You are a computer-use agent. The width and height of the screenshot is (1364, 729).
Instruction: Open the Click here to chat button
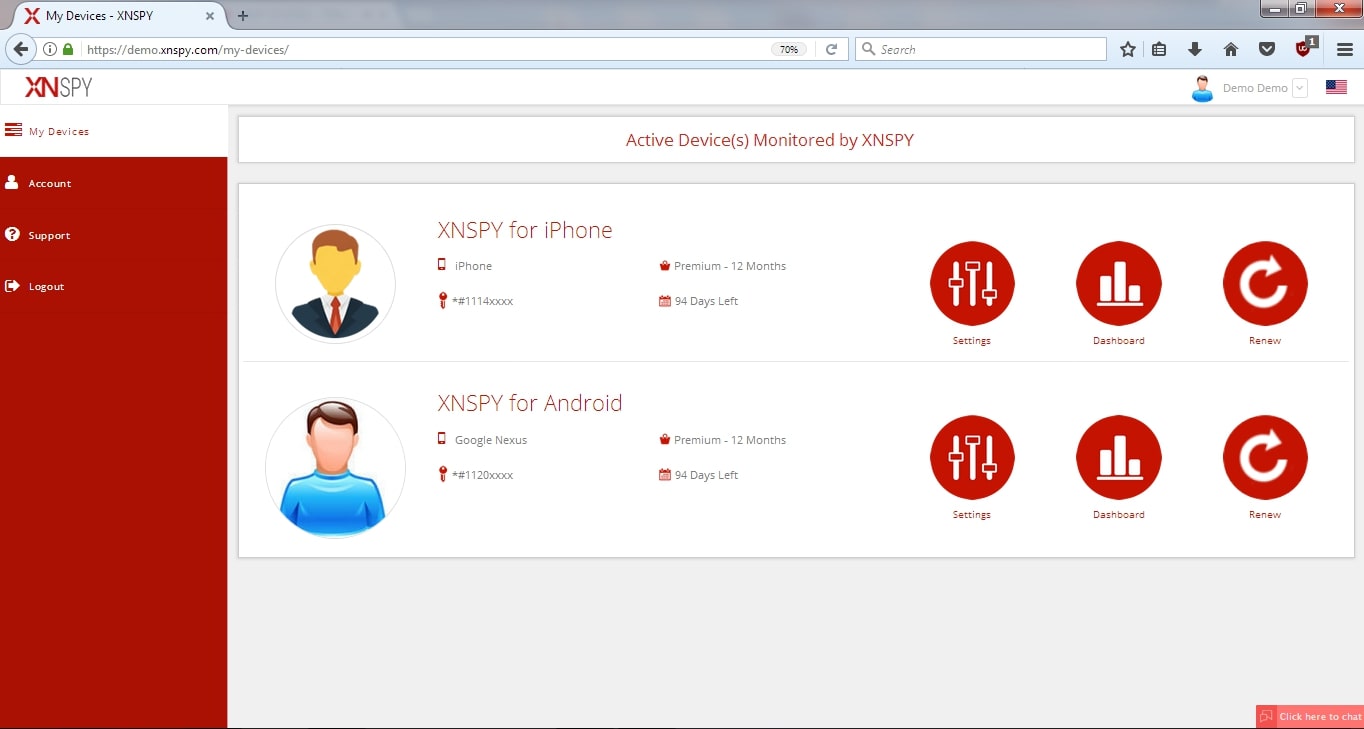1310,716
